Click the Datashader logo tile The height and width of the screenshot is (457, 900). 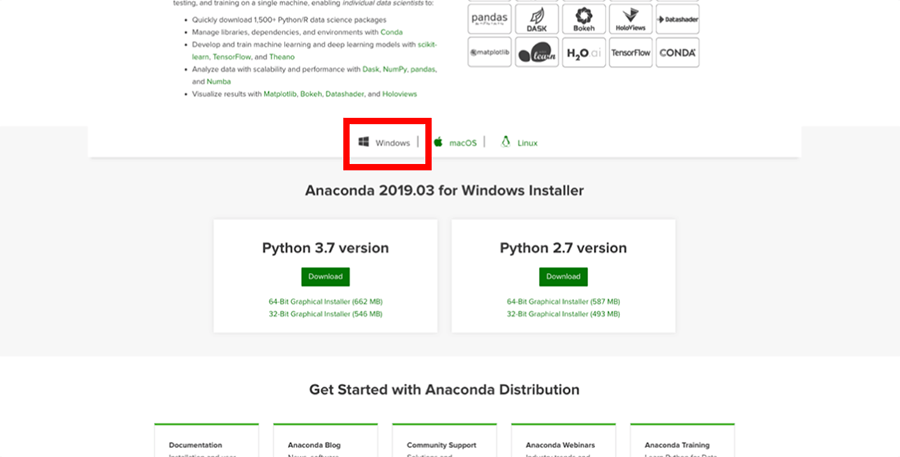pos(678,19)
